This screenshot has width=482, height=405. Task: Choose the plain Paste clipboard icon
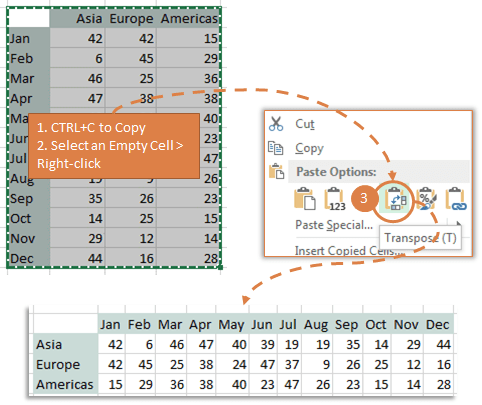(304, 199)
